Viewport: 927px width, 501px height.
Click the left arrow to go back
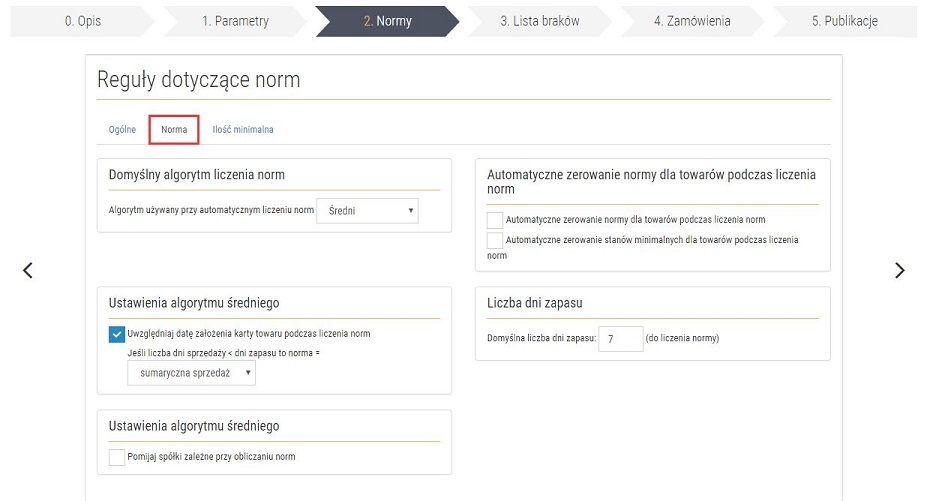pyautogui.click(x=28, y=270)
